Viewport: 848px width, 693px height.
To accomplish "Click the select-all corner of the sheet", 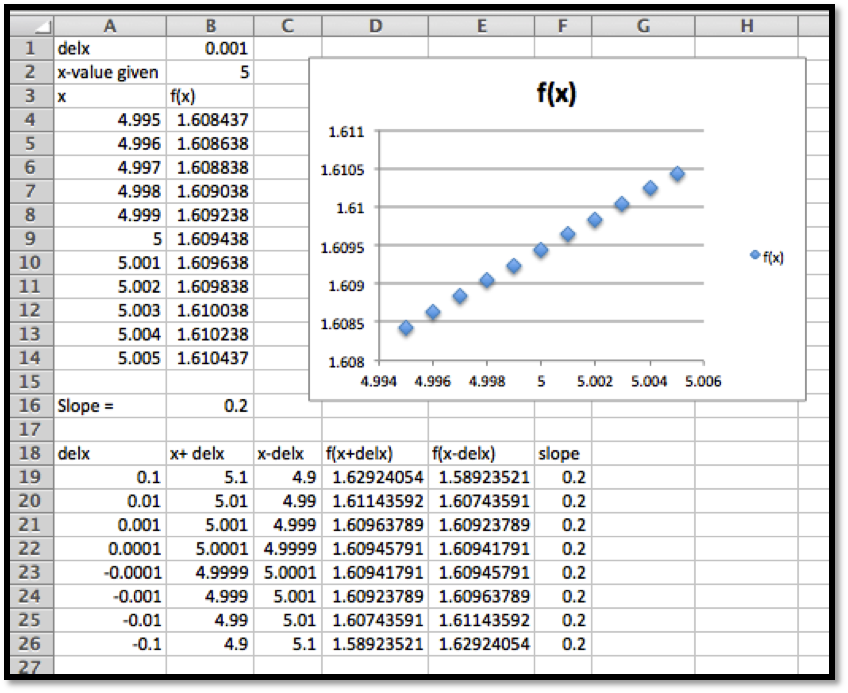I will point(32,27).
